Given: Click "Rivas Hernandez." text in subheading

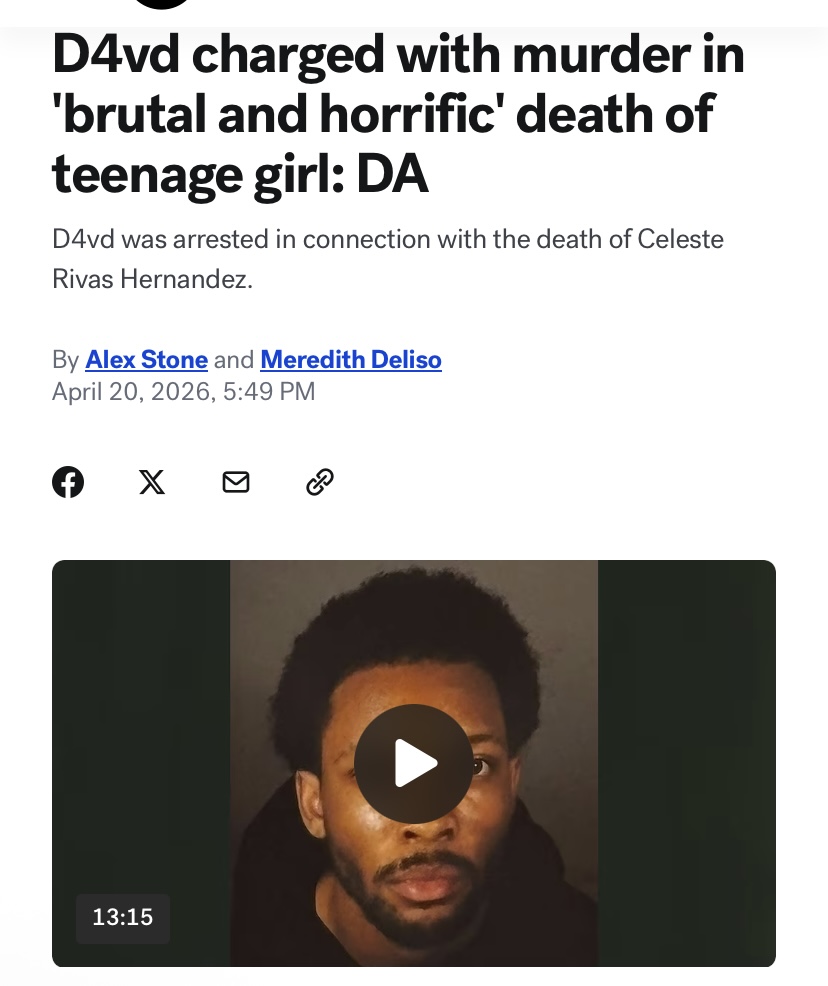Looking at the screenshot, I should [x=153, y=279].
